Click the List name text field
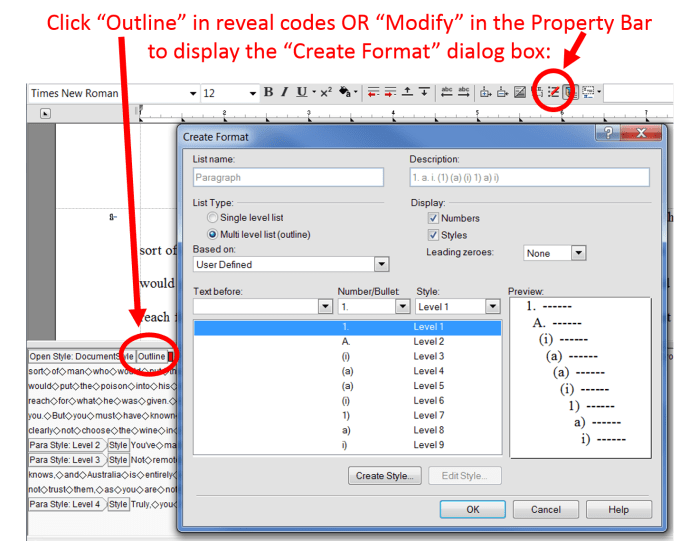Image resolution: width=699 pixels, height=541 pixels. (x=288, y=177)
